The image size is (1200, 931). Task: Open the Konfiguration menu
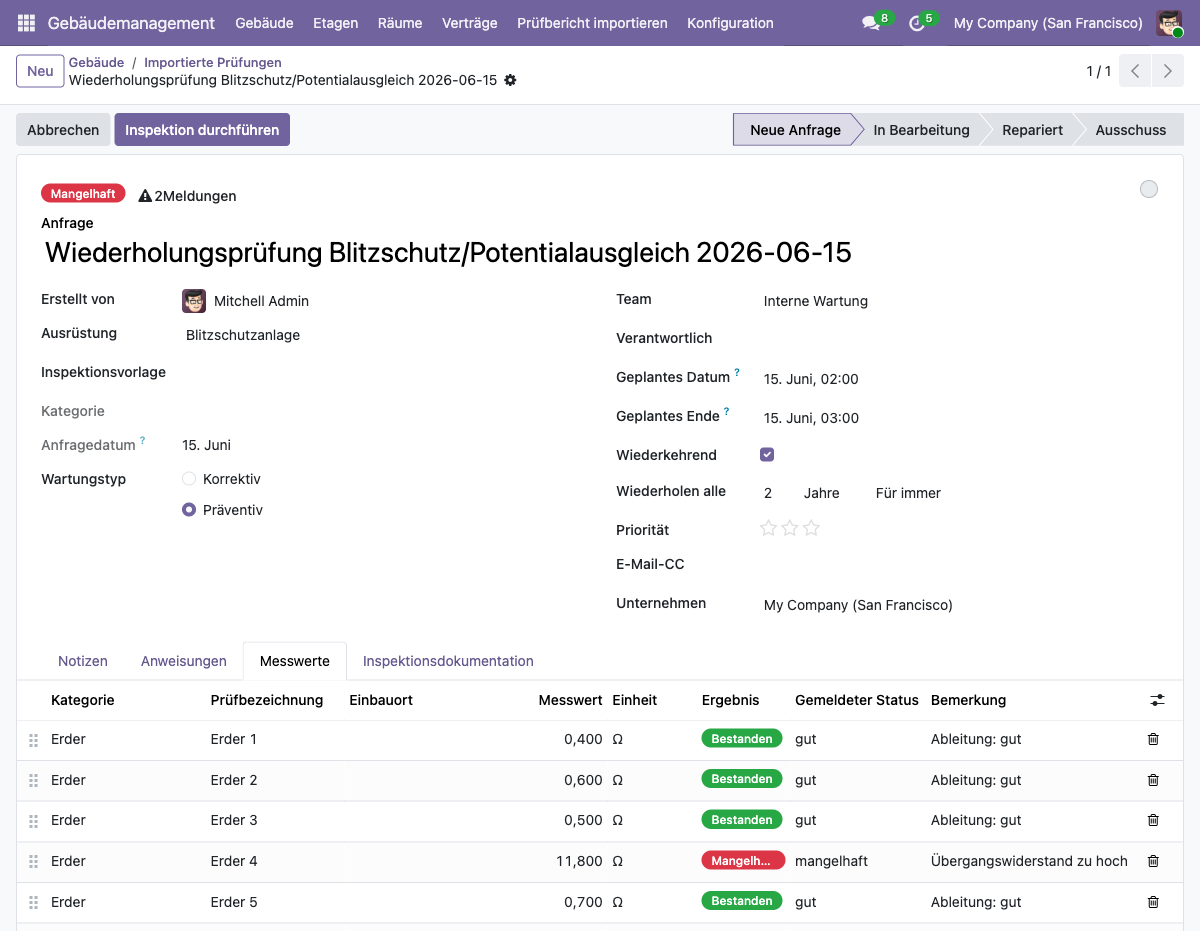(730, 23)
